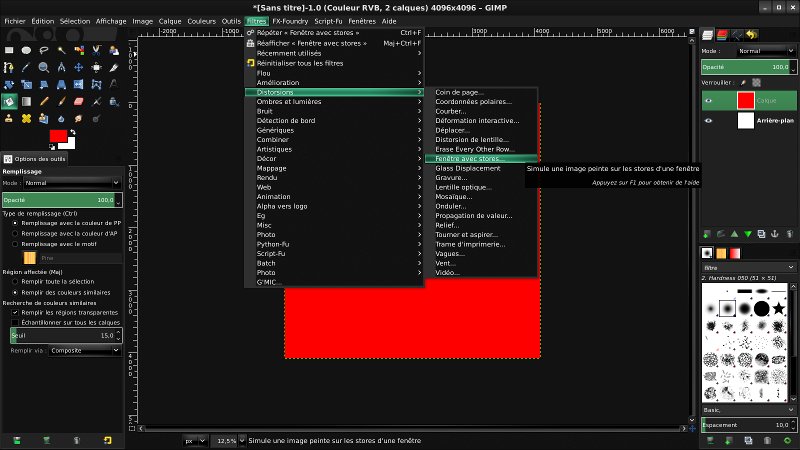Choose Glass Displacement filter

pos(481,168)
